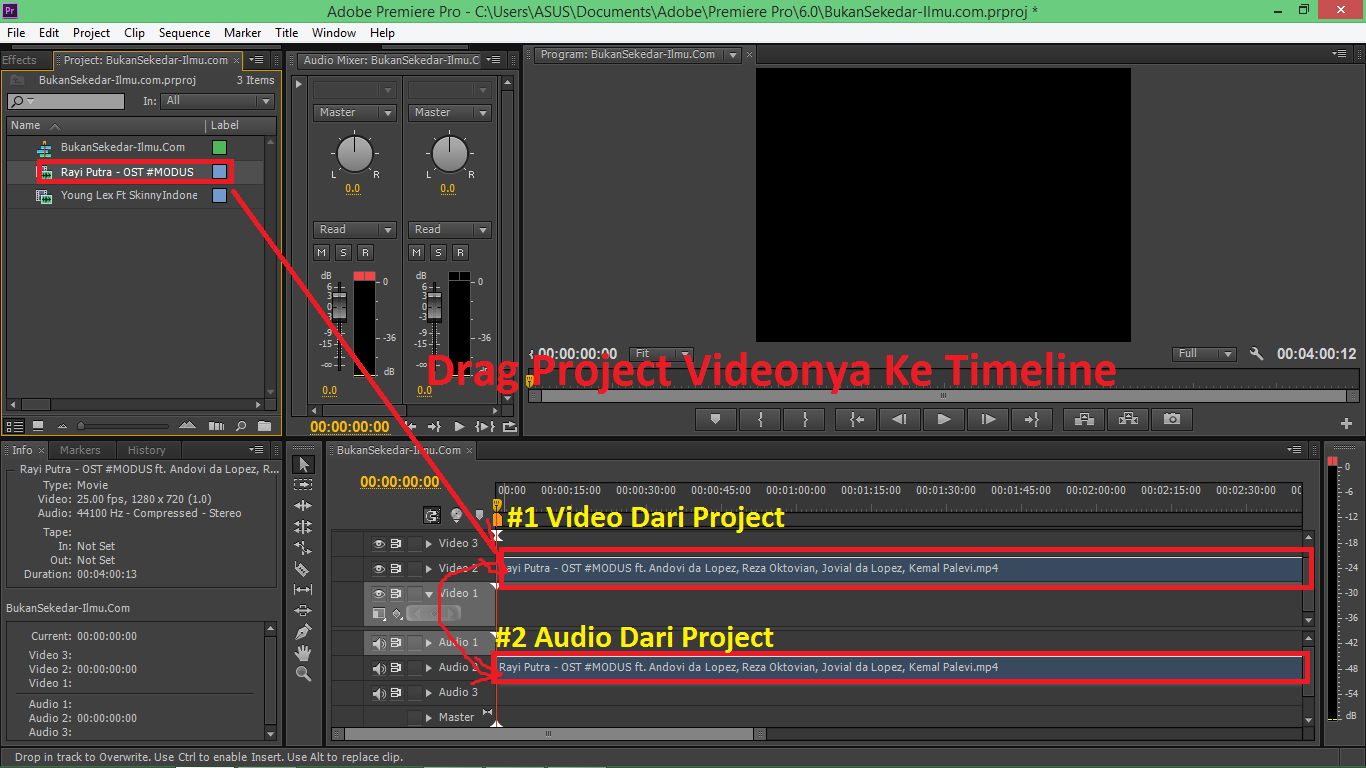Expand the Video 3 track triangle
Screen dimensions: 1366x768
coord(429,544)
